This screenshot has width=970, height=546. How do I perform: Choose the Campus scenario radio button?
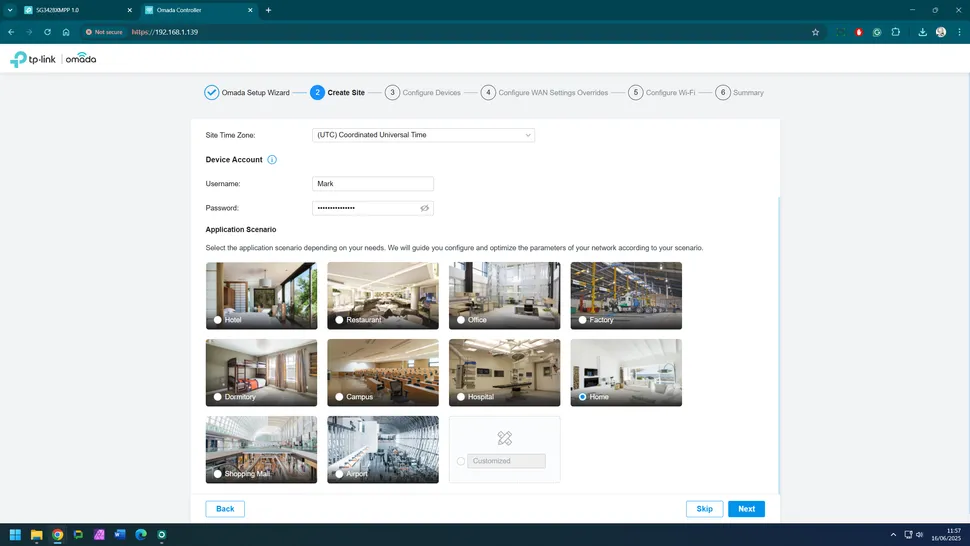tap(339, 397)
